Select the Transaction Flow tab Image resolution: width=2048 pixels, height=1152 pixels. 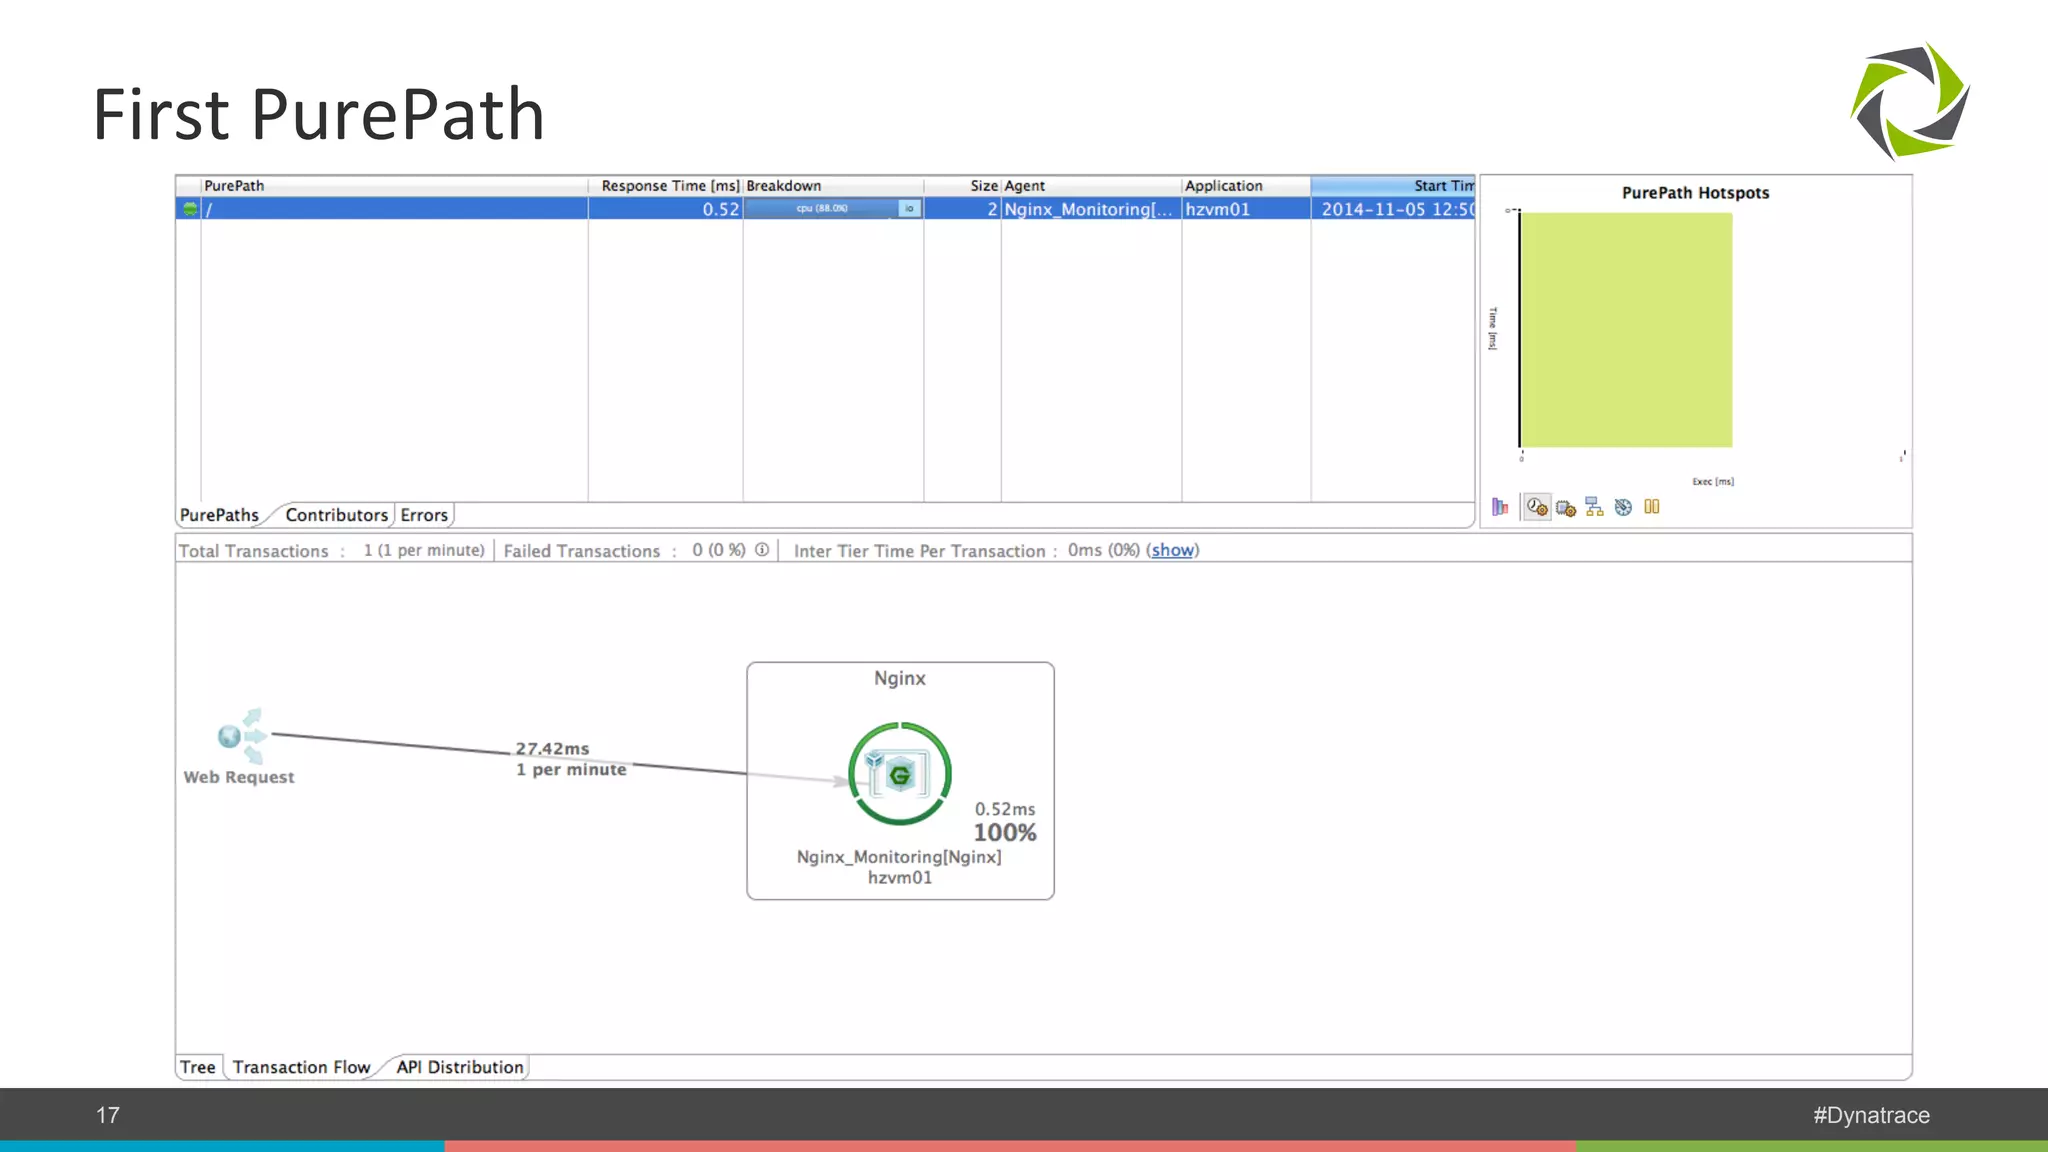click(301, 1067)
